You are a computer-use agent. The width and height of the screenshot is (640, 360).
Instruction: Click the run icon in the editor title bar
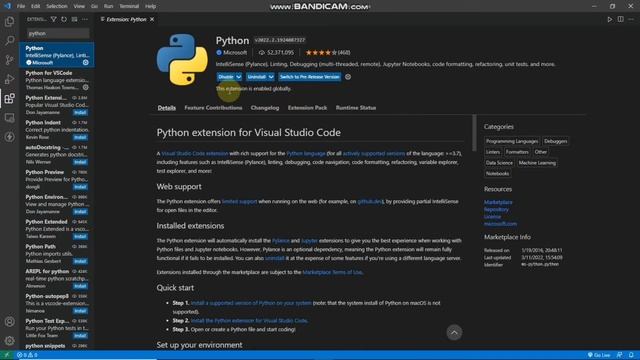coord(609,19)
